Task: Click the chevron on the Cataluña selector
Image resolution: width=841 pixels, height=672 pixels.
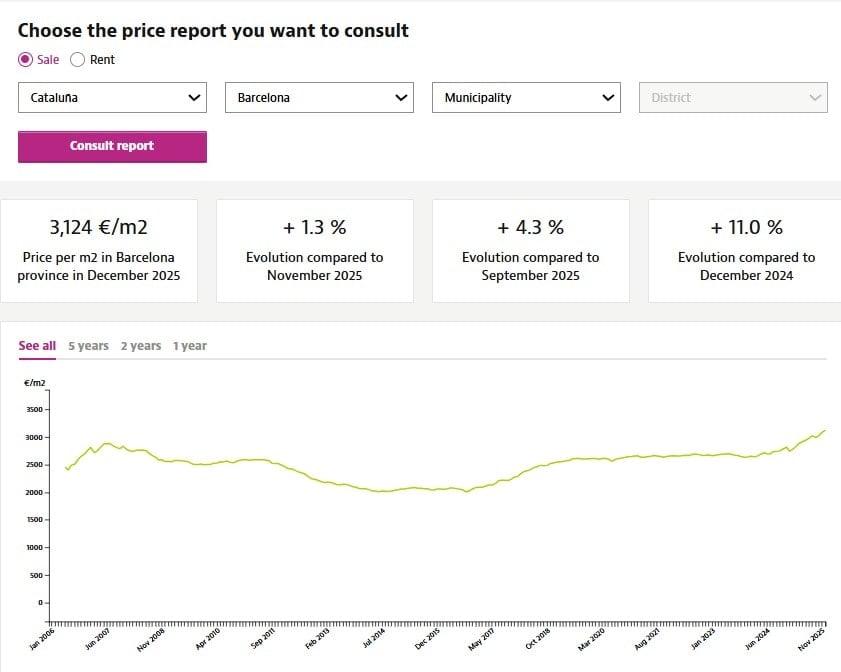Action: point(193,97)
